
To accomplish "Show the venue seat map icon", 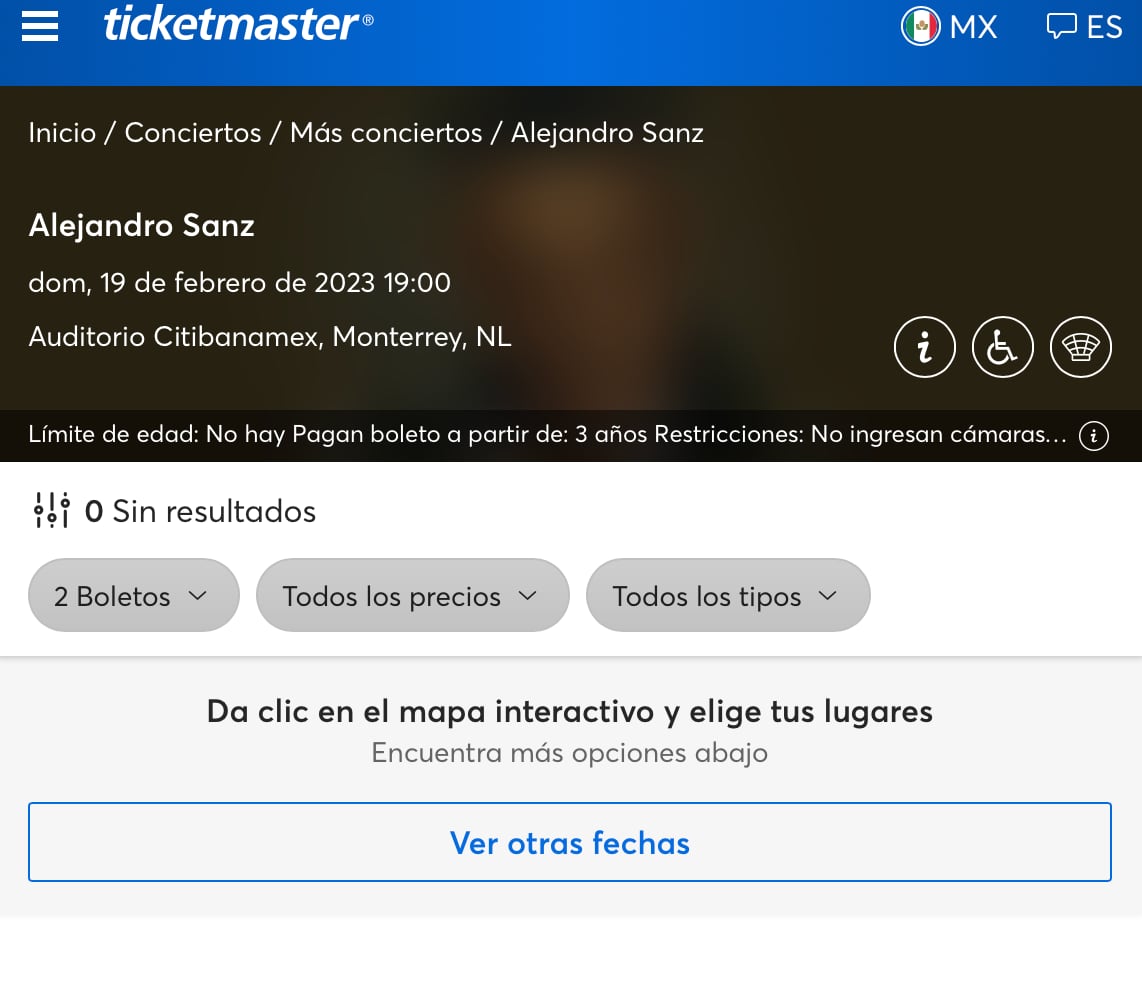I will pyautogui.click(x=1080, y=347).
